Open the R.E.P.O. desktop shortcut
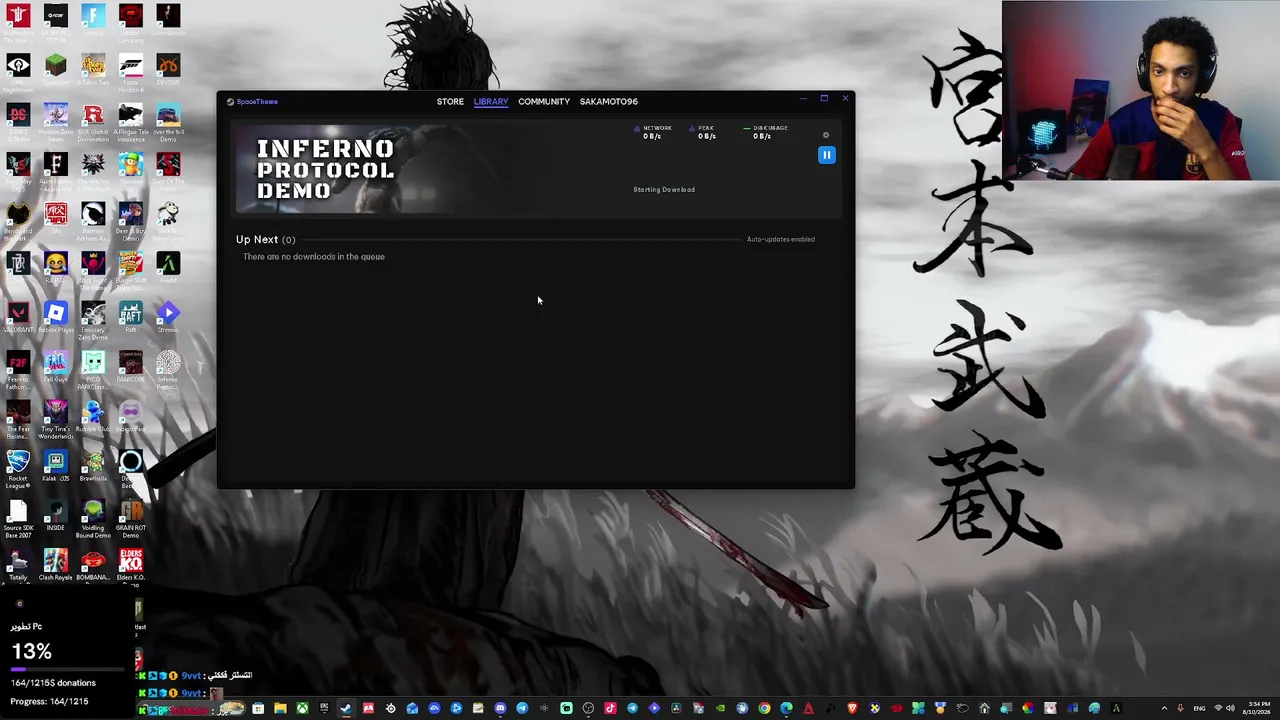The image size is (1280, 720). pyautogui.click(x=56, y=269)
